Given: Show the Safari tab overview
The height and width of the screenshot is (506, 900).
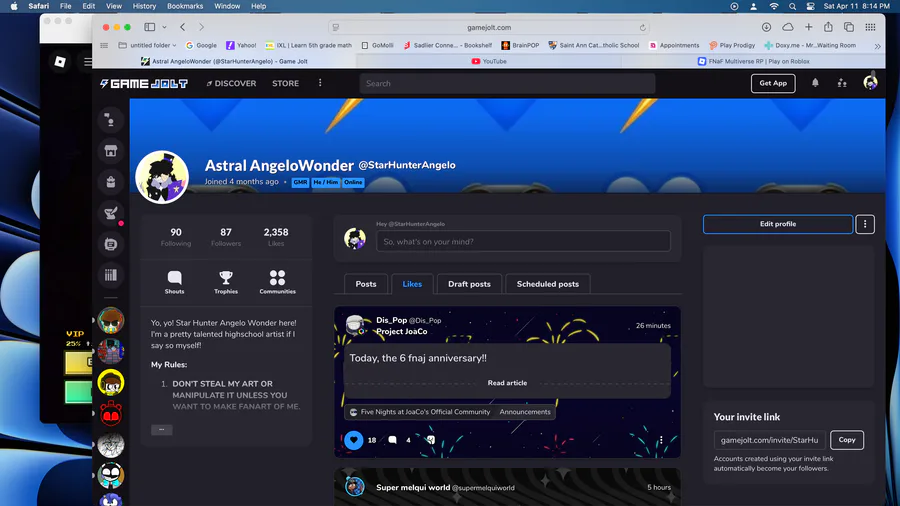Looking at the screenshot, I should coord(848,27).
